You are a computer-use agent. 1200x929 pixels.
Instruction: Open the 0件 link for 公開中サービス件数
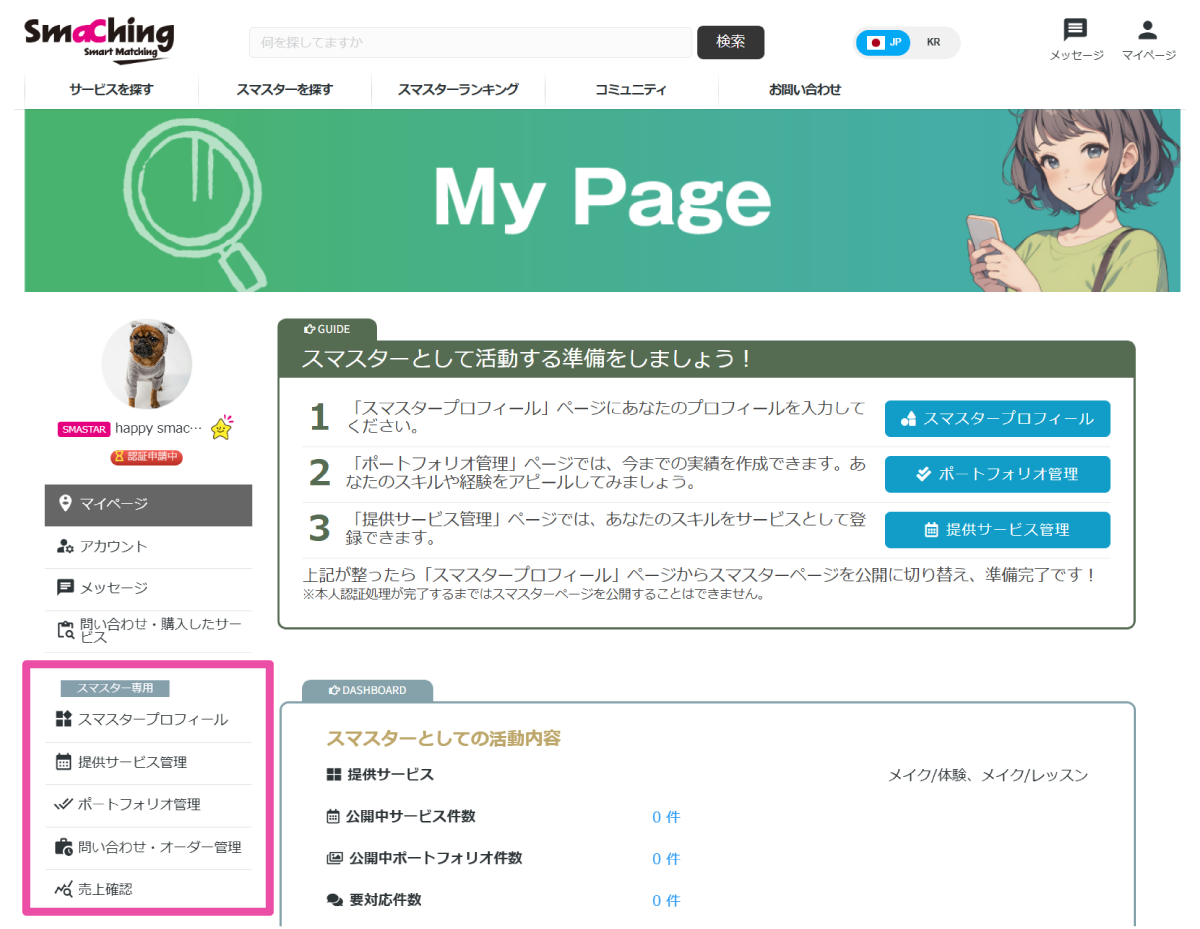click(x=666, y=816)
